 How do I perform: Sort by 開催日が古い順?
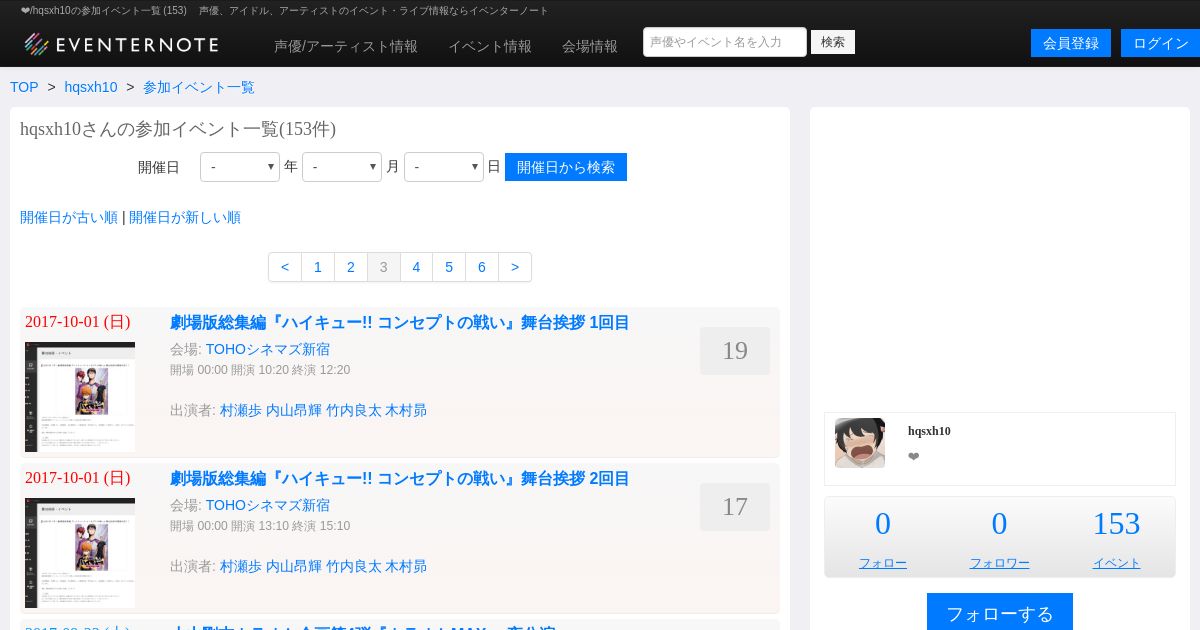[x=69, y=217]
